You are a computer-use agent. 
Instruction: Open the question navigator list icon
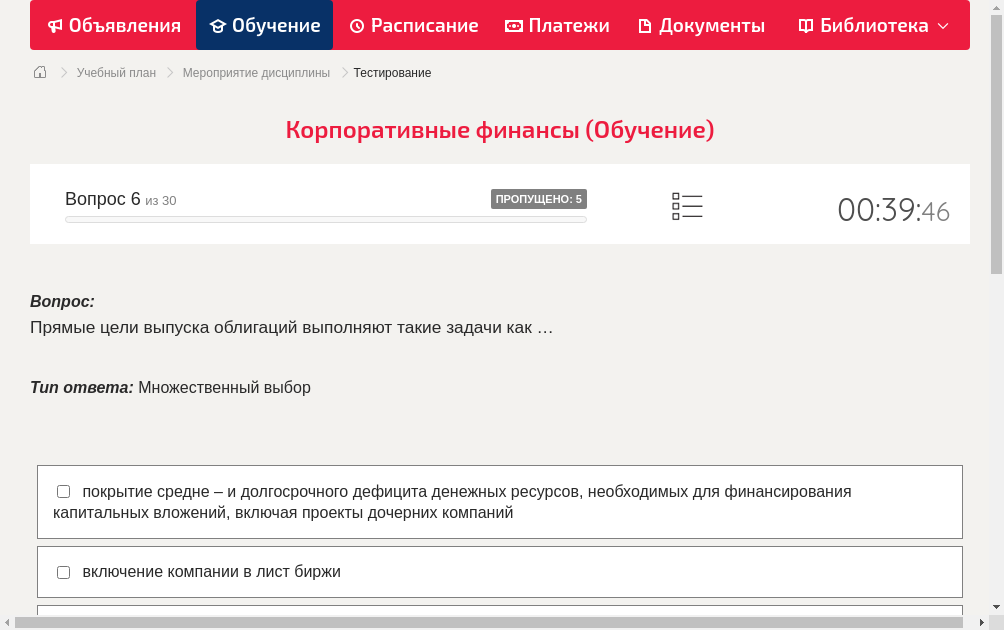point(687,205)
